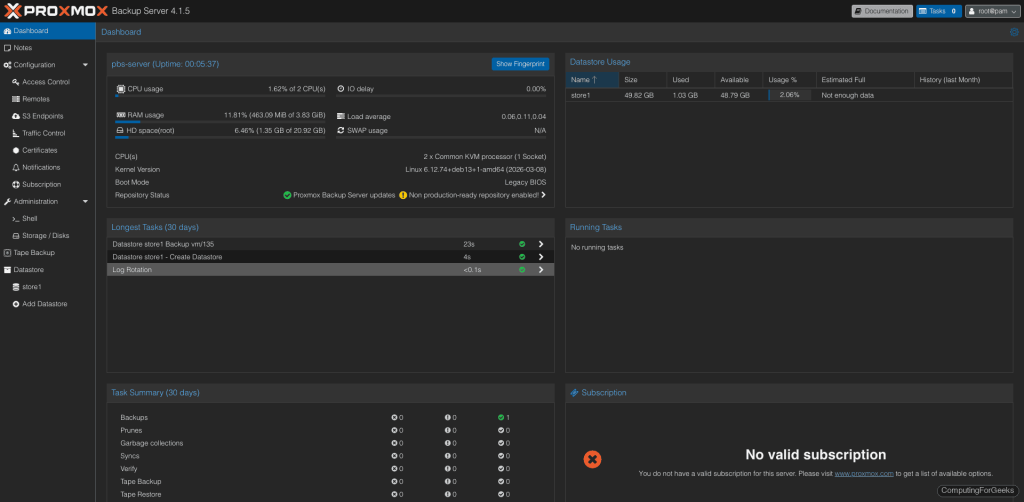Open Subscription in sidebar
Image resolution: width=1024 pixels, height=502 pixels.
pos(48,185)
